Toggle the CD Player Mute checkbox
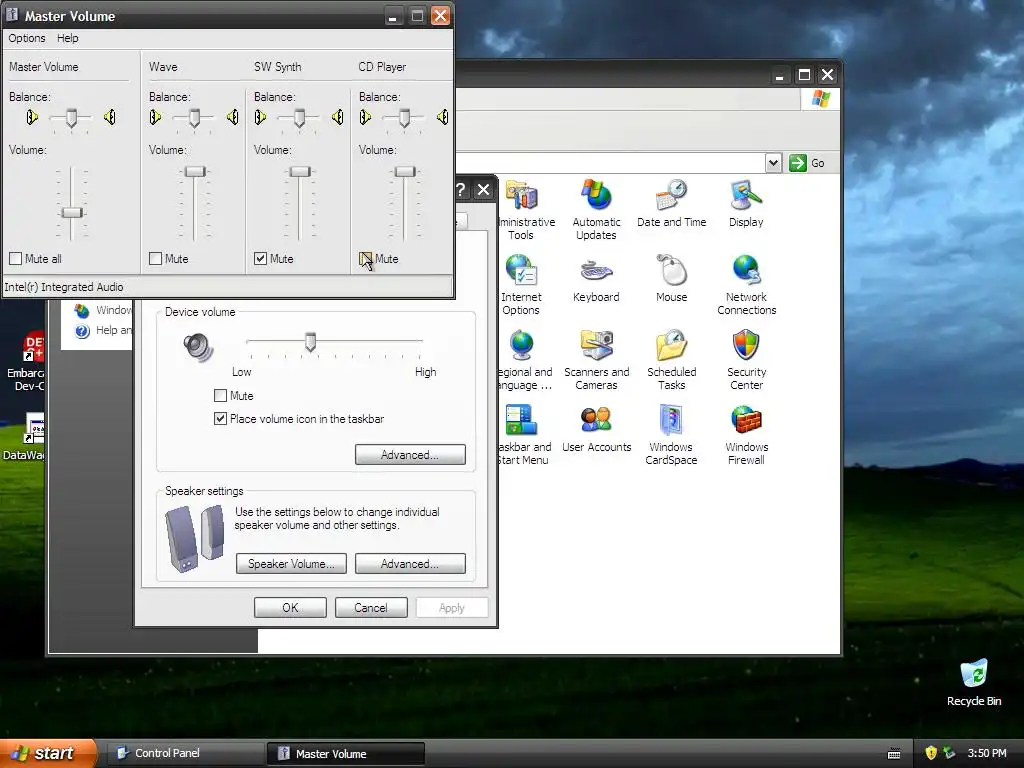Viewport: 1024px width, 768px height. [x=366, y=259]
